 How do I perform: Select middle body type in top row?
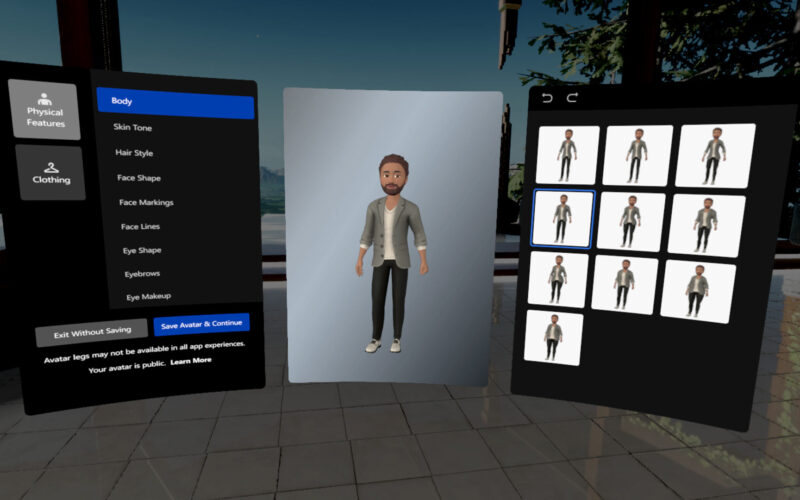click(x=638, y=155)
